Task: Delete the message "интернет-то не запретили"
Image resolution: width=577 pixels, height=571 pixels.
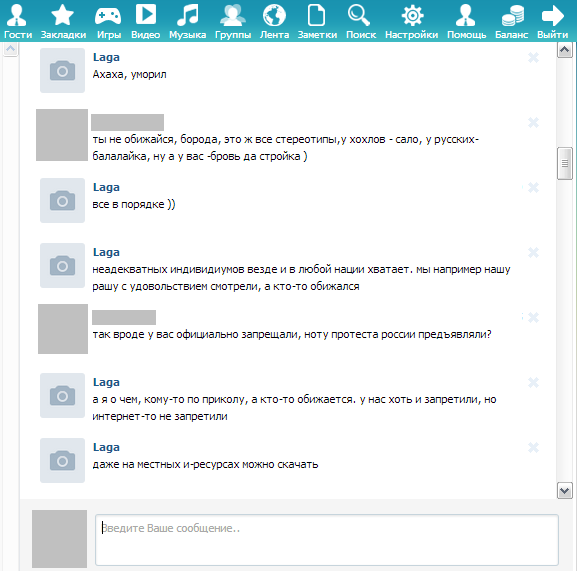Action: coord(533,383)
